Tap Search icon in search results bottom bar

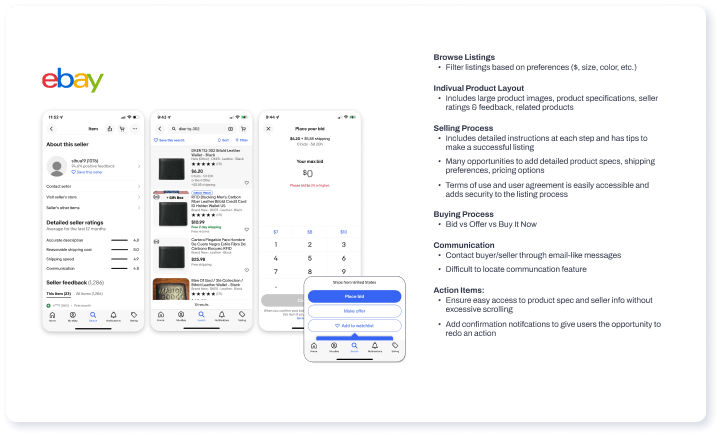pos(201,316)
